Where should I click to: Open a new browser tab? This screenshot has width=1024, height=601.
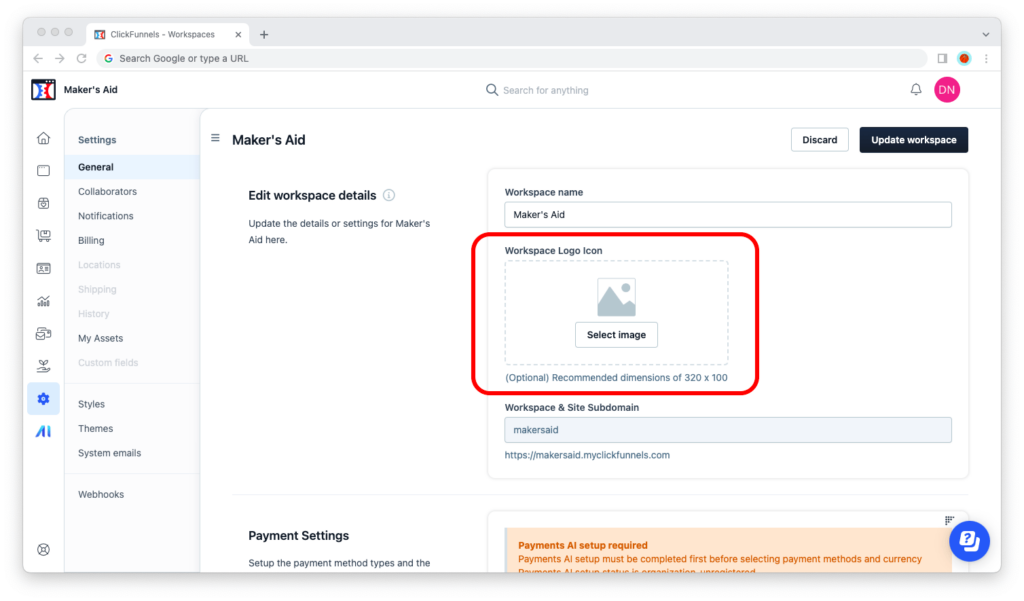tap(264, 35)
